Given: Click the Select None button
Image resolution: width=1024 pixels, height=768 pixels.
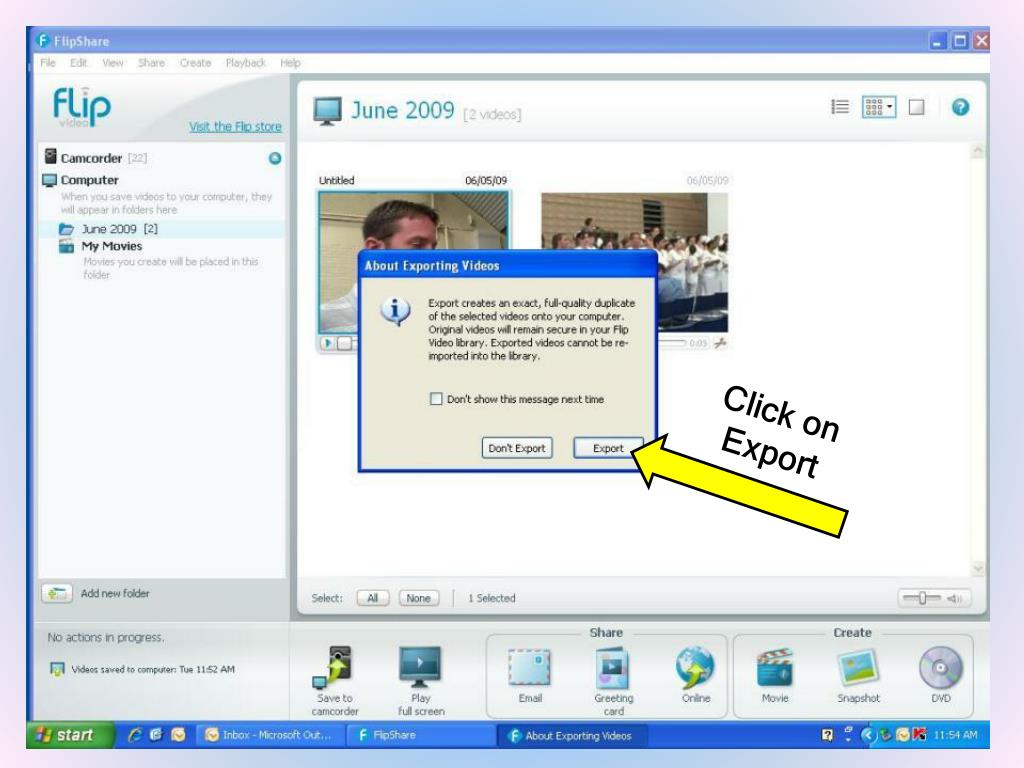Looking at the screenshot, I should click(x=419, y=598).
